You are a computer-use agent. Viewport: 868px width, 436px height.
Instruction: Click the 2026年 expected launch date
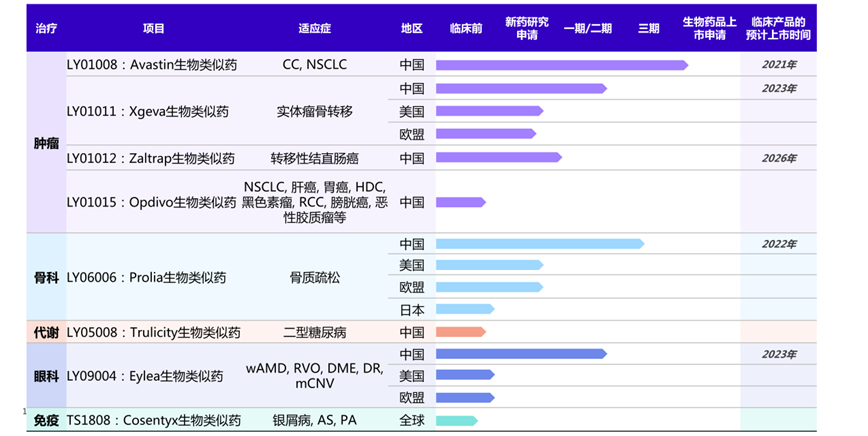[x=779, y=158]
